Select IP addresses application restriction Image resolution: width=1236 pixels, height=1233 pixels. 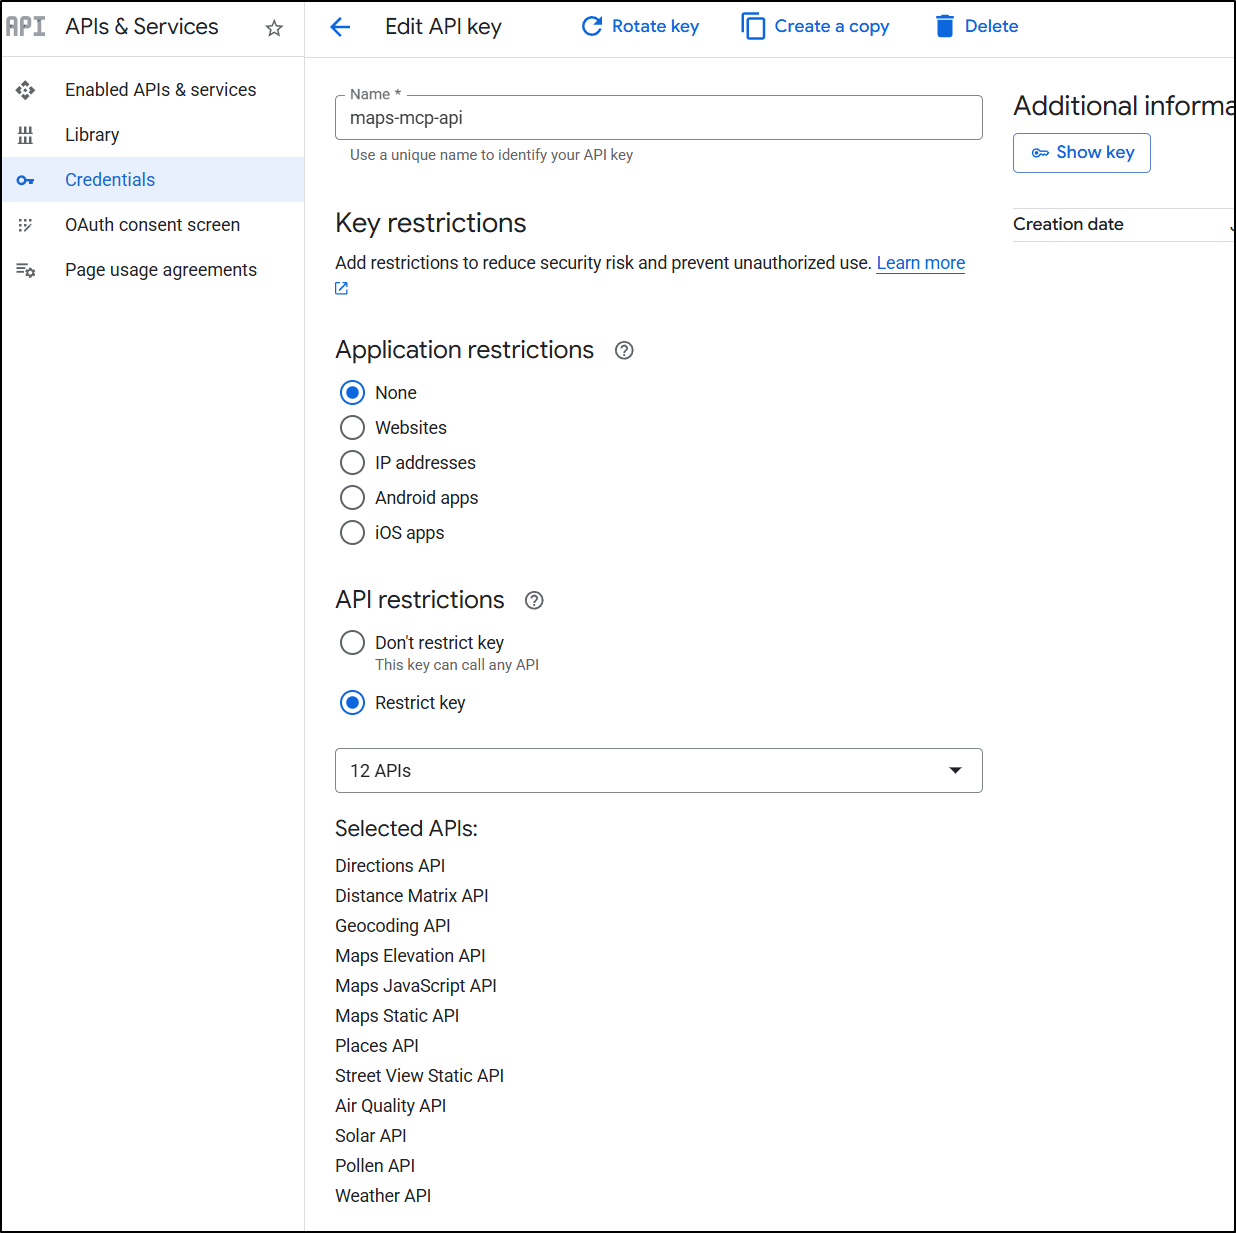(x=352, y=463)
